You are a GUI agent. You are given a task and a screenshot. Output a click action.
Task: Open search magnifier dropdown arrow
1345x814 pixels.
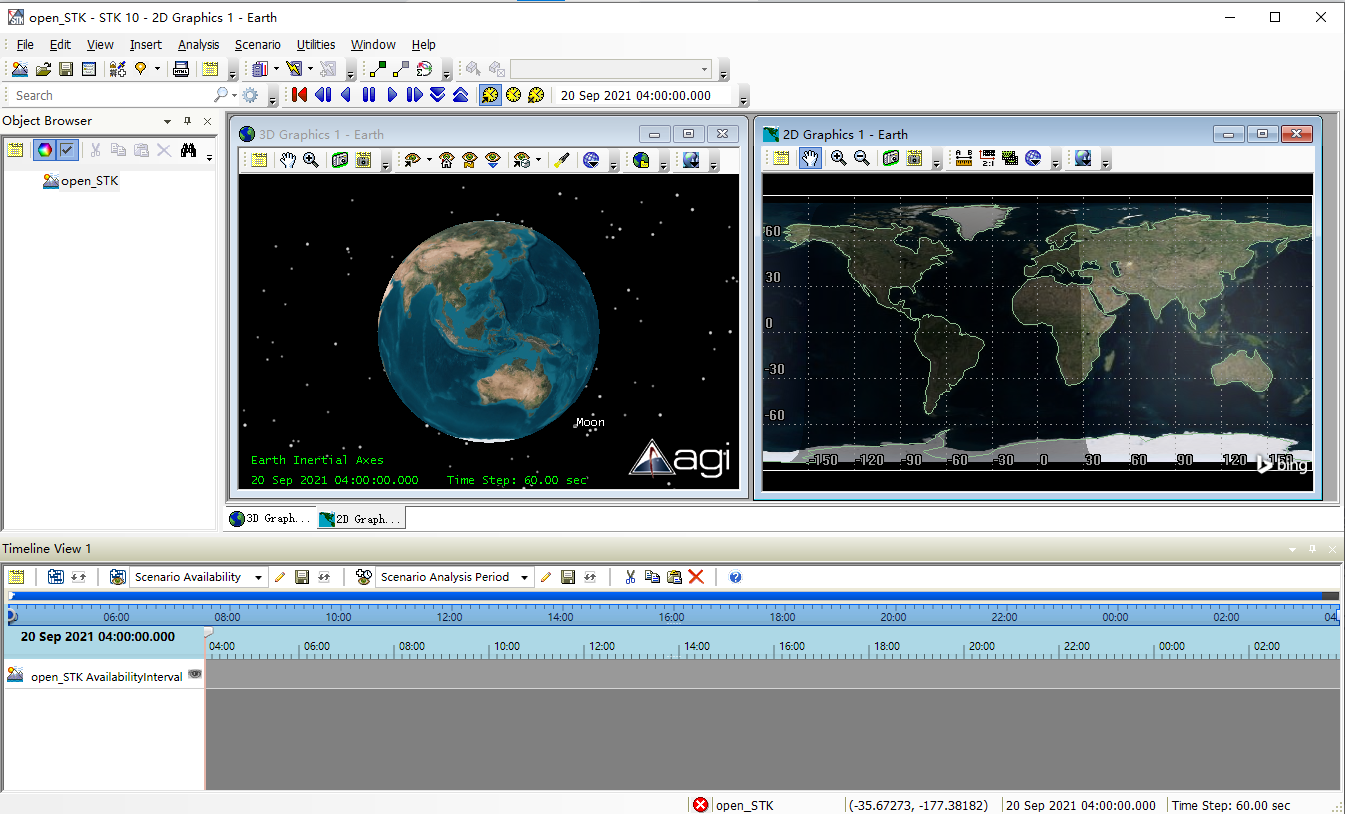coord(234,96)
